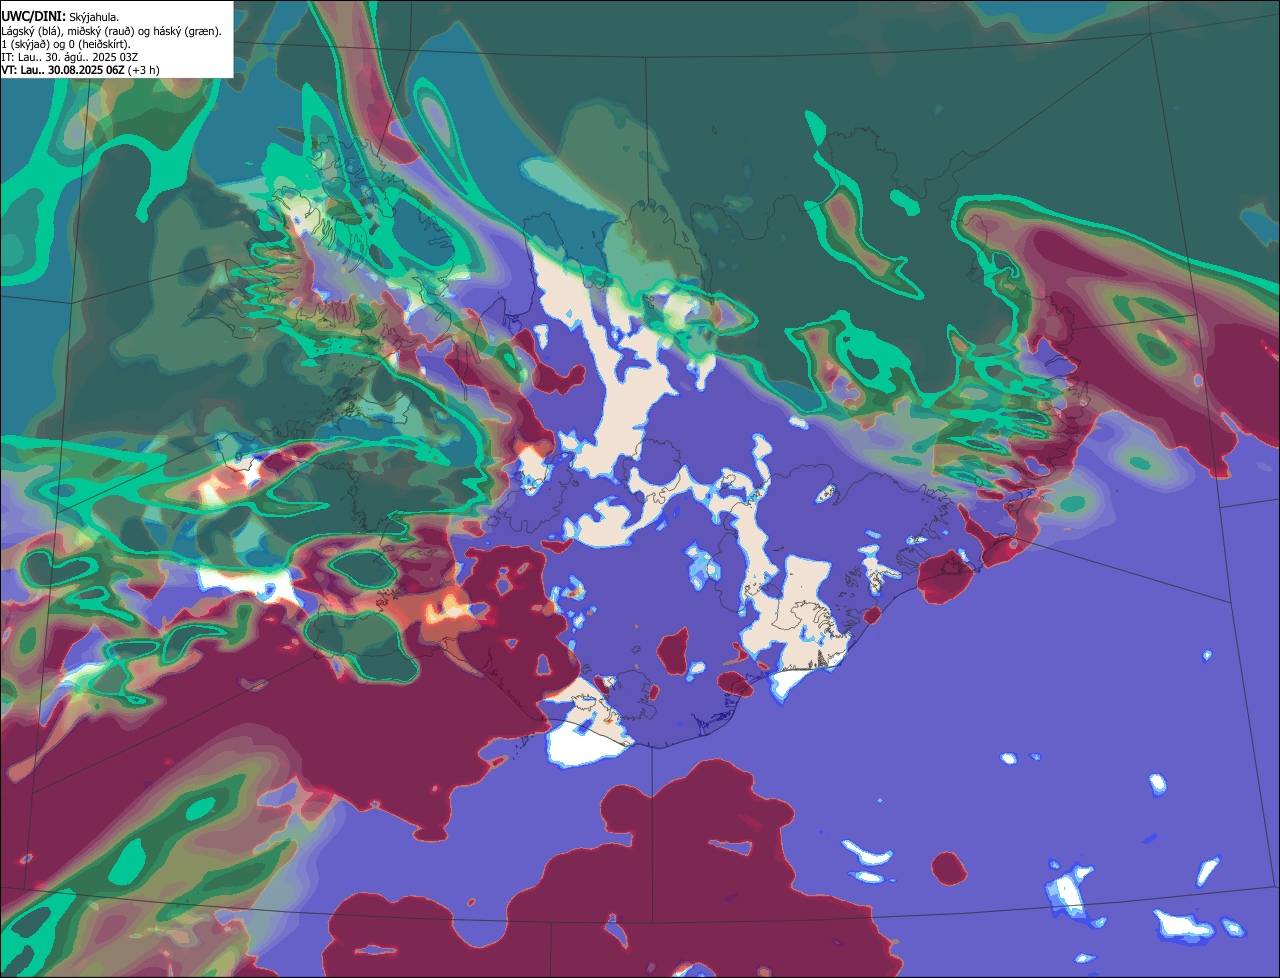Click the 'UWC/DINI:' bold title text
The height and width of the screenshot is (978, 1280).
(33, 17)
